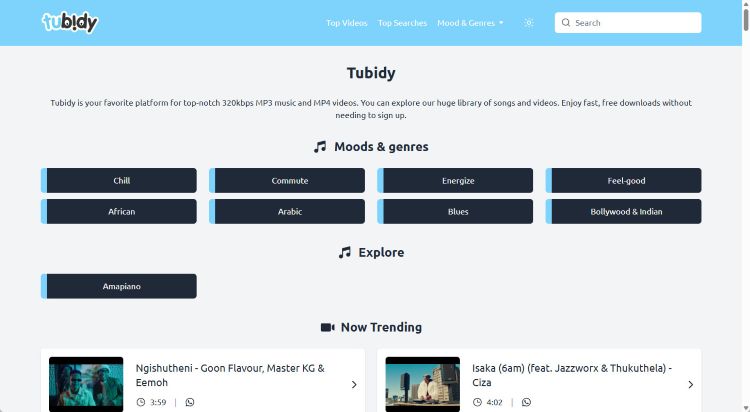Image resolution: width=750 pixels, height=412 pixels.
Task: Open Ngishutheni - Goon Flavour title link
Action: [230, 375]
